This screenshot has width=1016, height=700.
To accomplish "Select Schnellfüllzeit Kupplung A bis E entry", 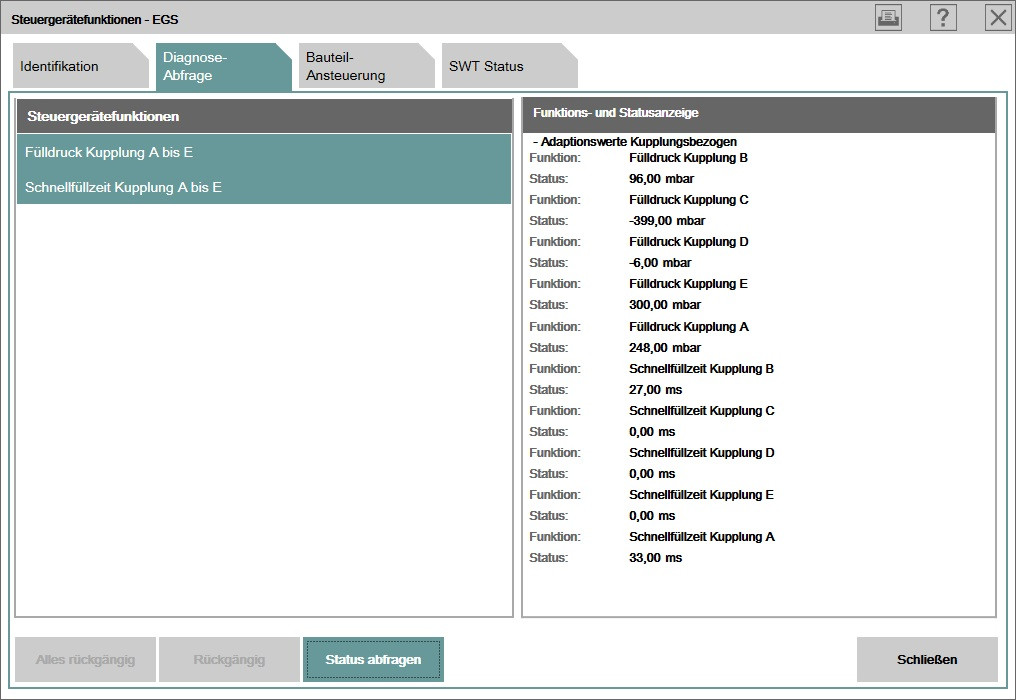I will pyautogui.click(x=263, y=187).
